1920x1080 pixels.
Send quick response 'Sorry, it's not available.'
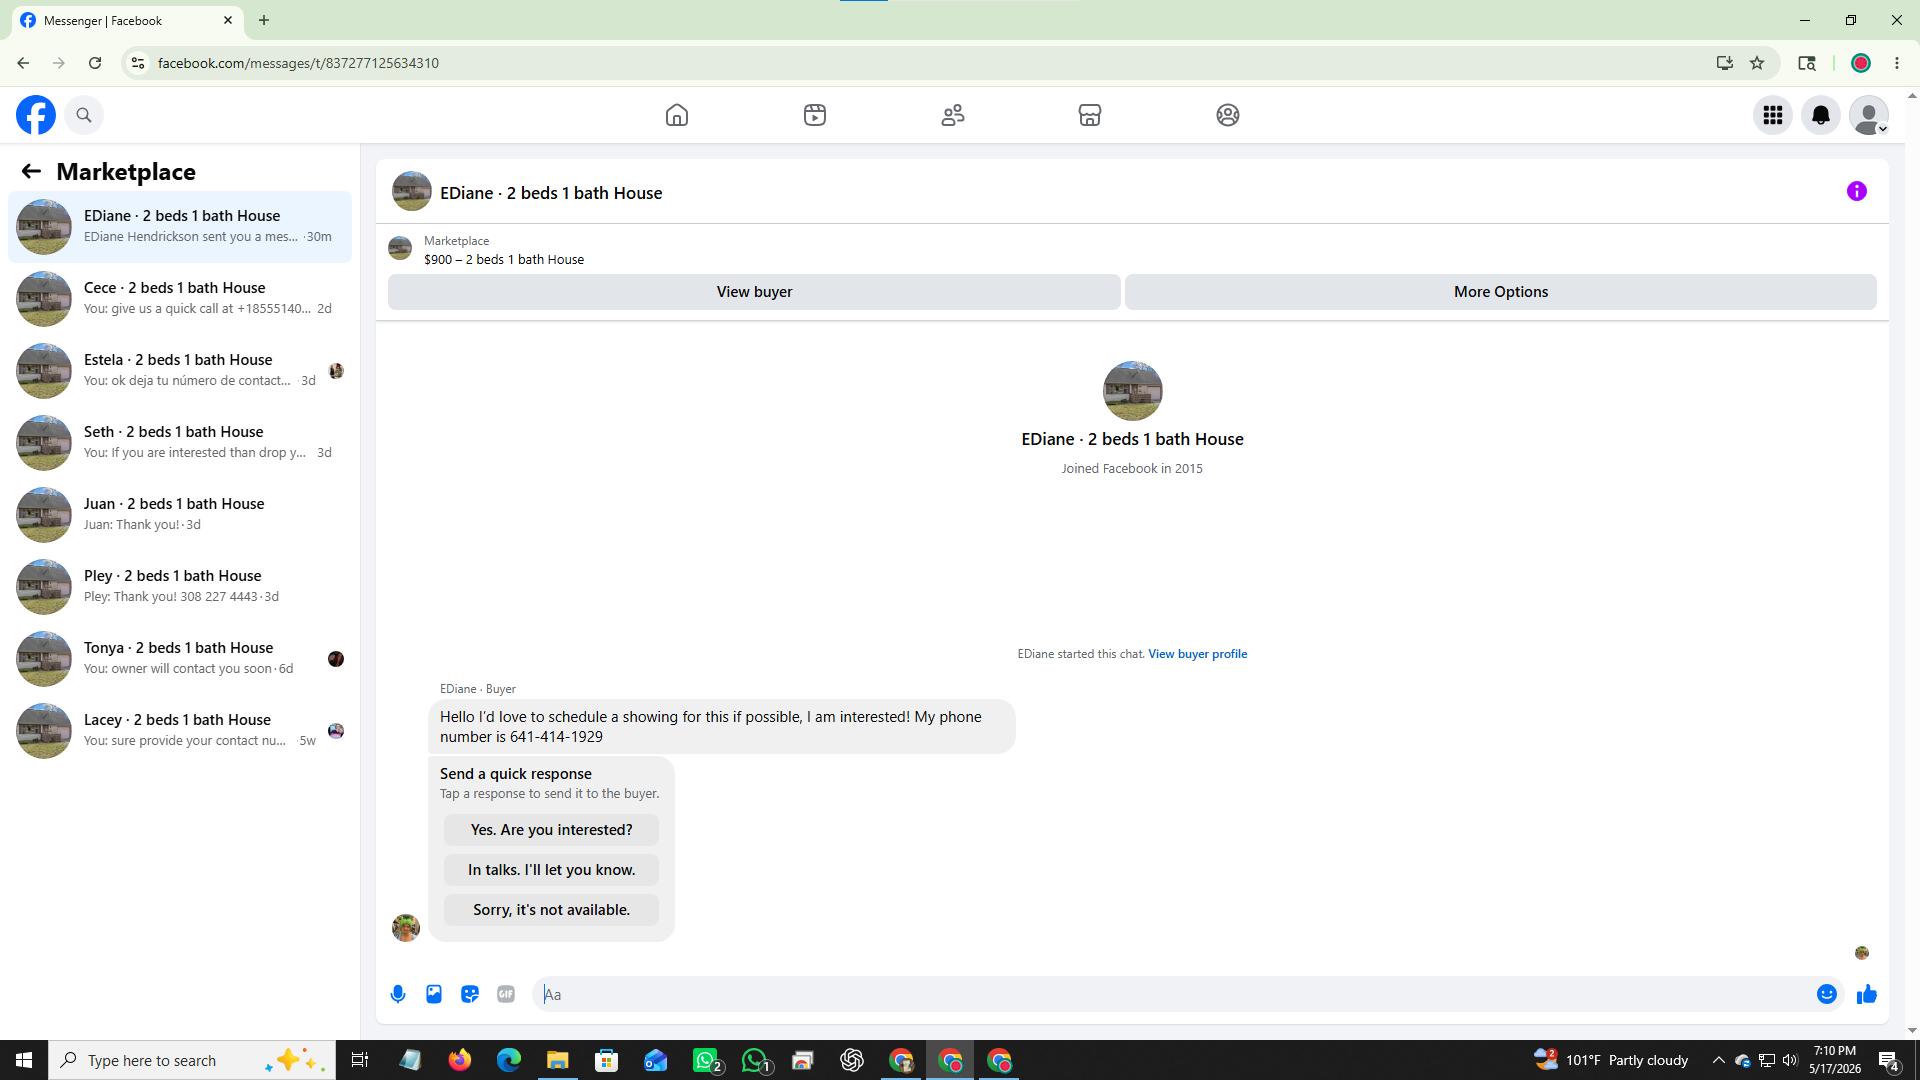point(551,910)
